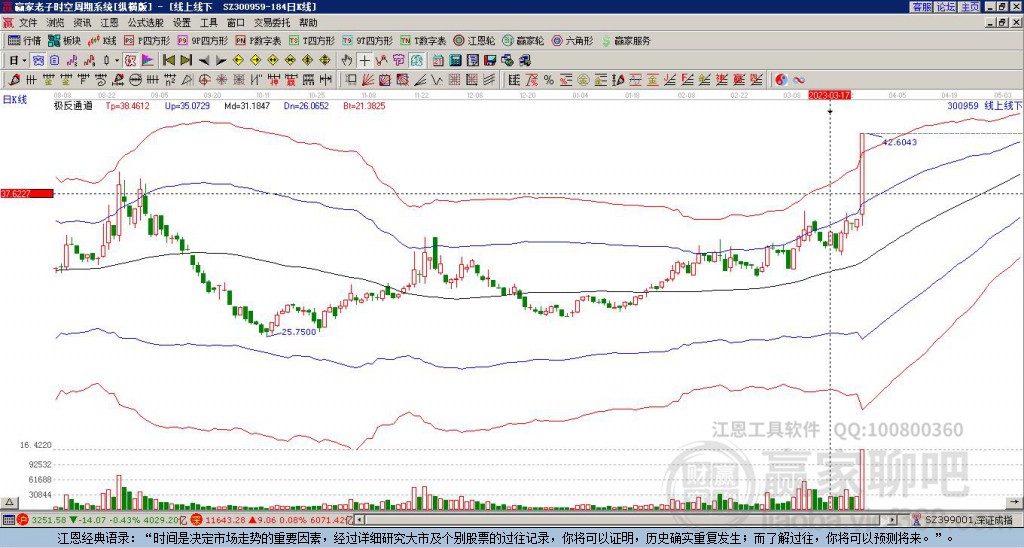This screenshot has height=548, width=1024.
Task: Click the SZ399001 深证成指 status item
Action: pos(969,520)
